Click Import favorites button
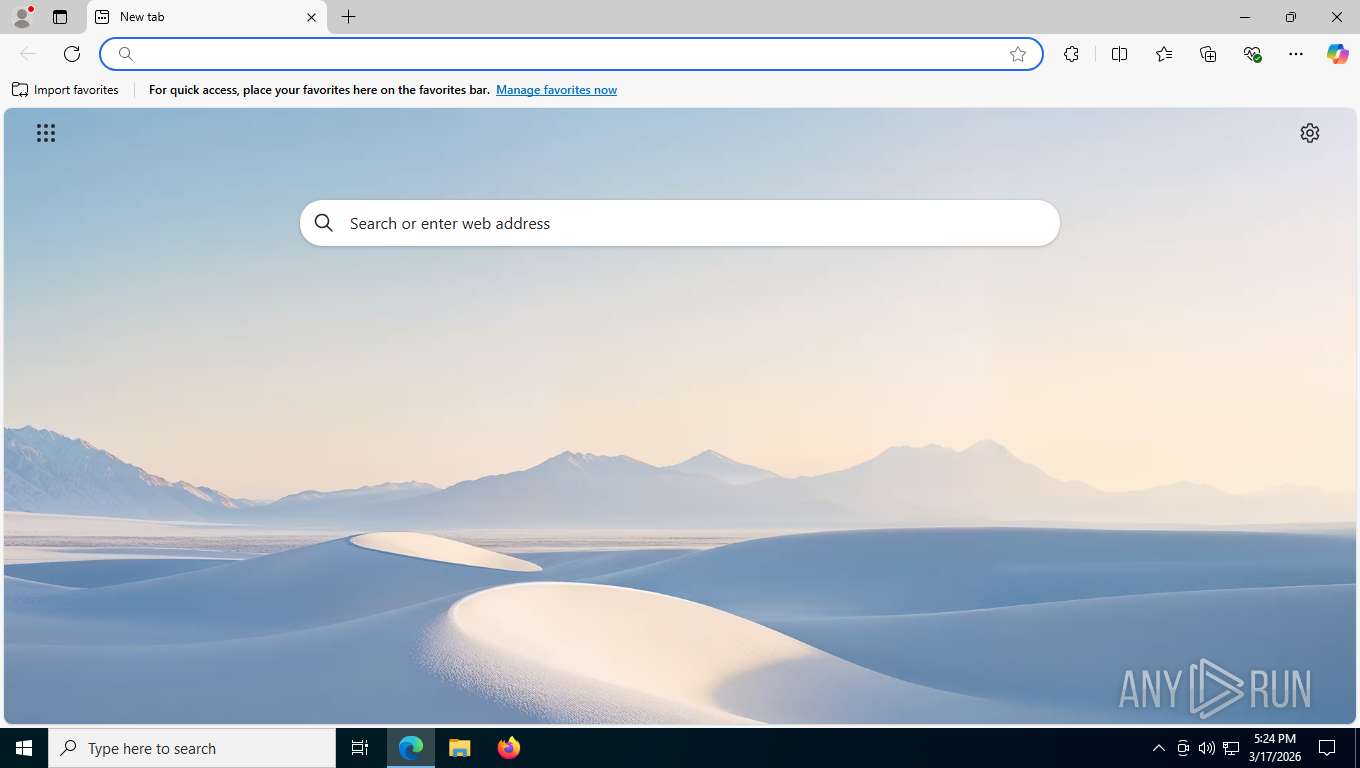Image resolution: width=1360 pixels, height=768 pixels. 65,90
